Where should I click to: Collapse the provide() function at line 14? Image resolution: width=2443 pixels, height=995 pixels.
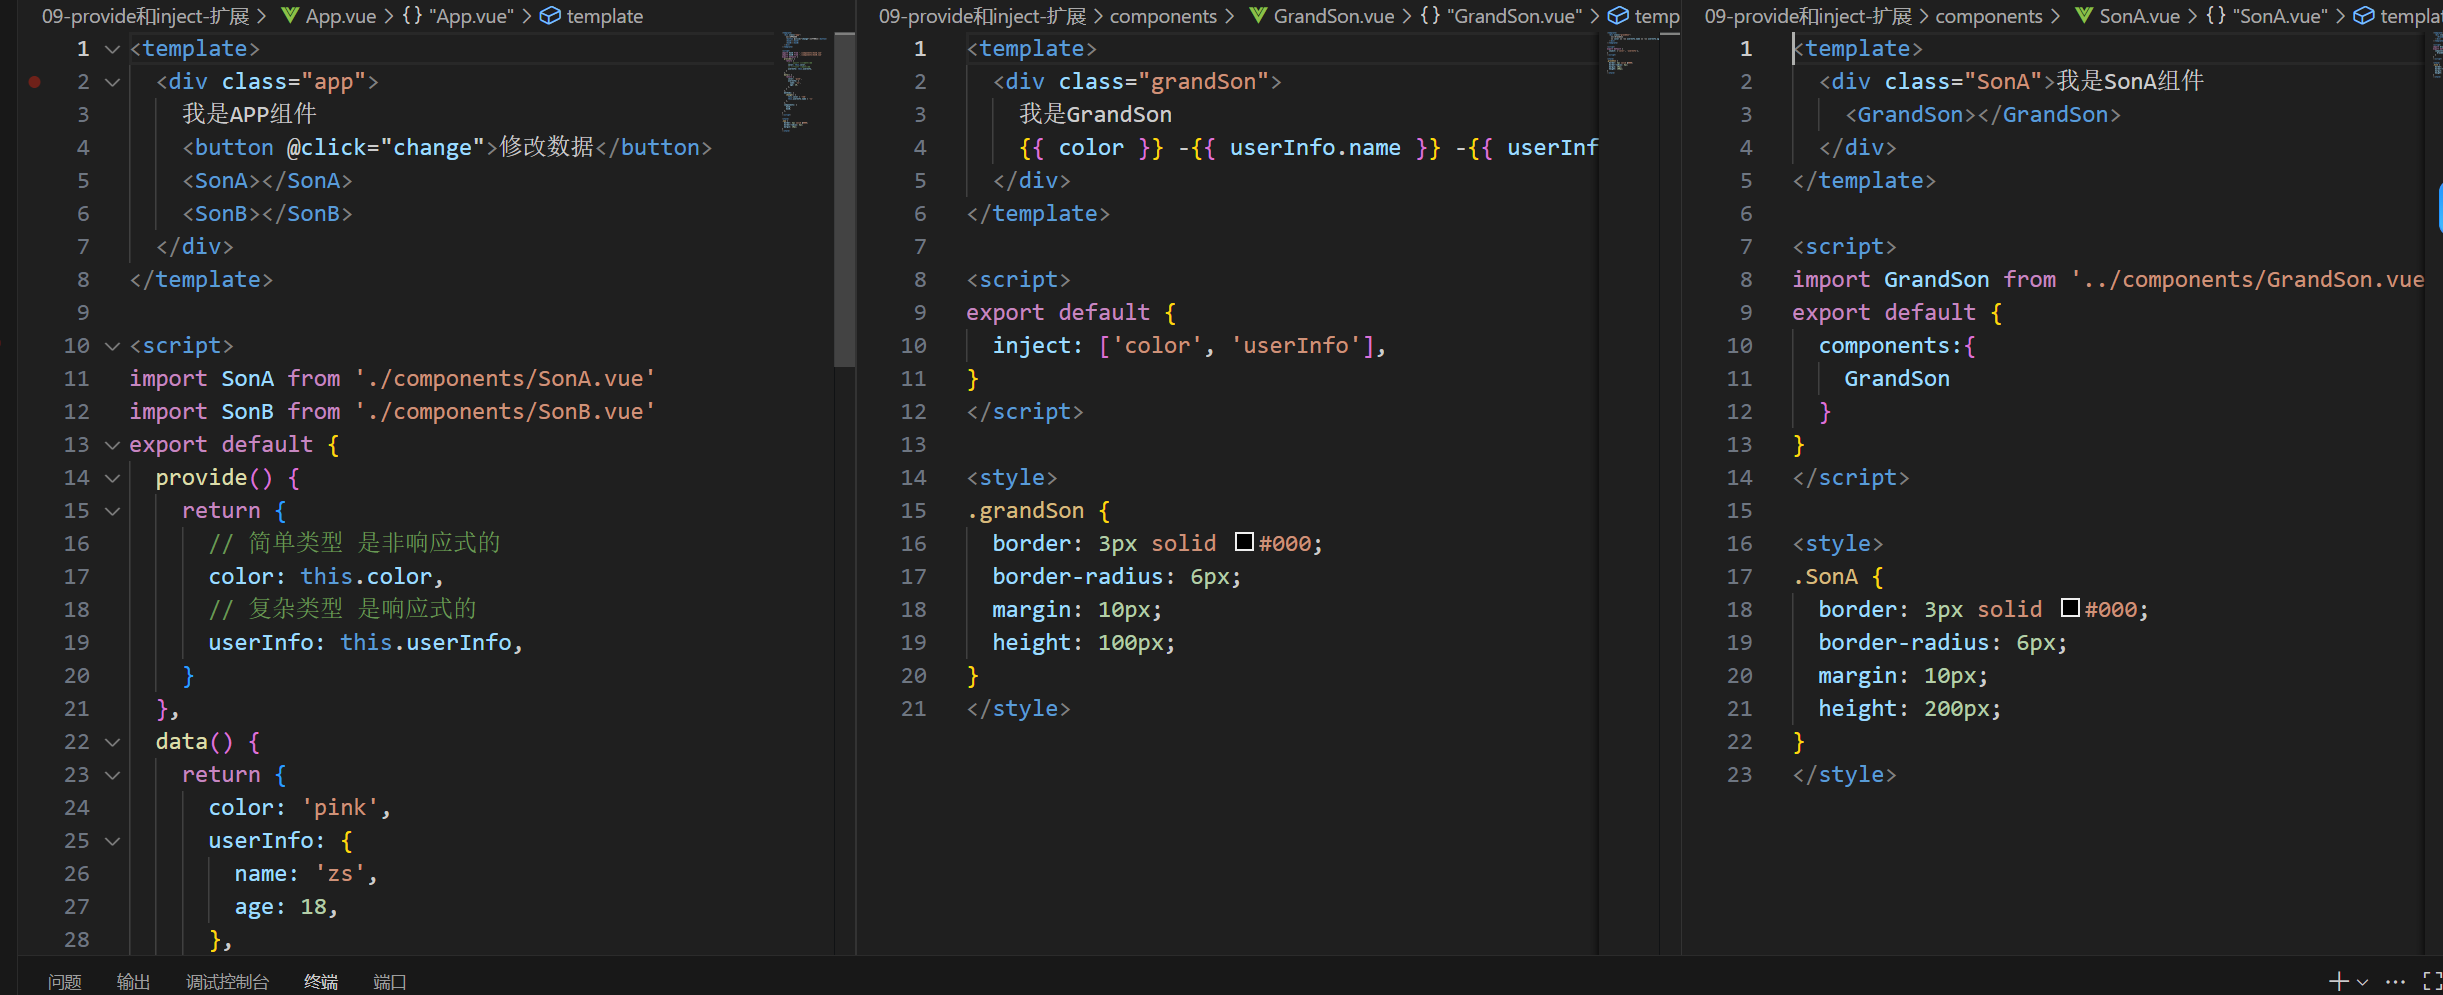pos(112,478)
